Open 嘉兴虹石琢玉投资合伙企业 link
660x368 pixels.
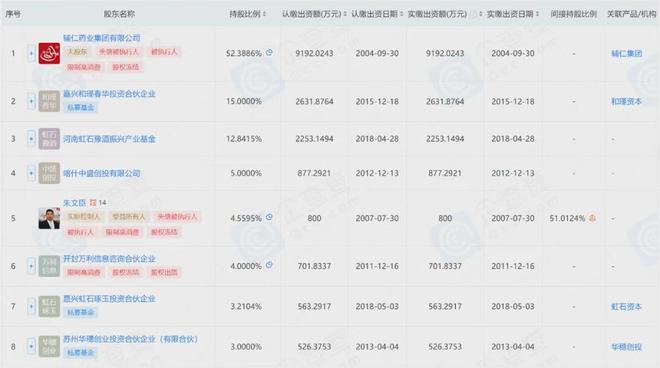click(109, 299)
